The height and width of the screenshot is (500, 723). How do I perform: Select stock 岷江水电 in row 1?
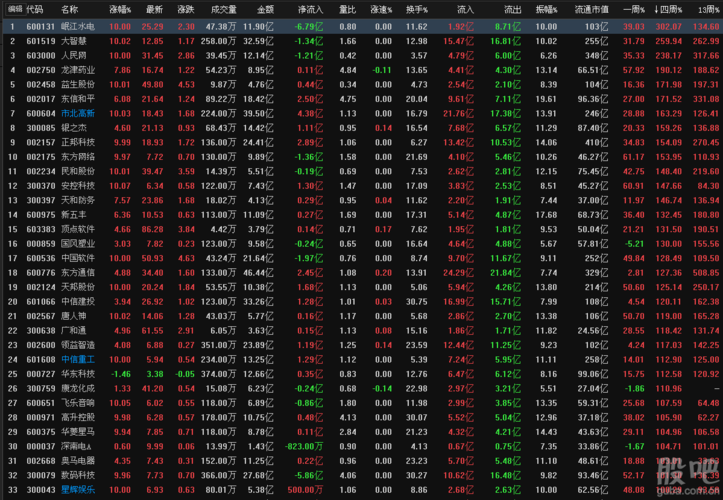pos(78,27)
